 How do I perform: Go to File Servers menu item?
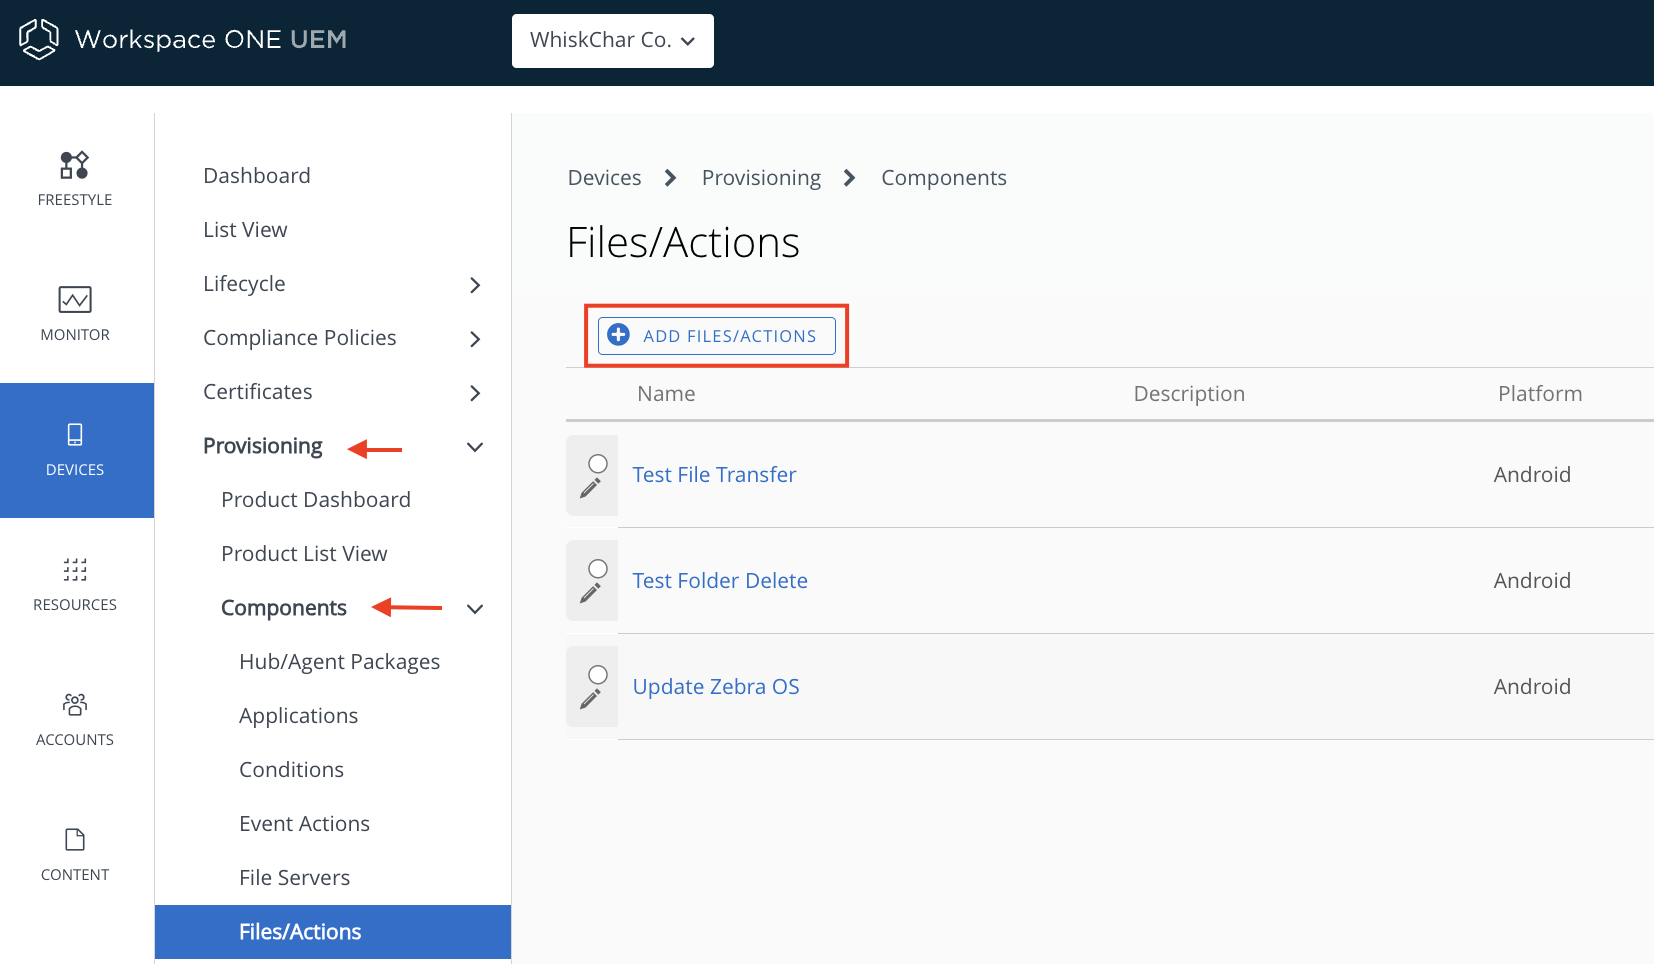[x=294, y=878]
